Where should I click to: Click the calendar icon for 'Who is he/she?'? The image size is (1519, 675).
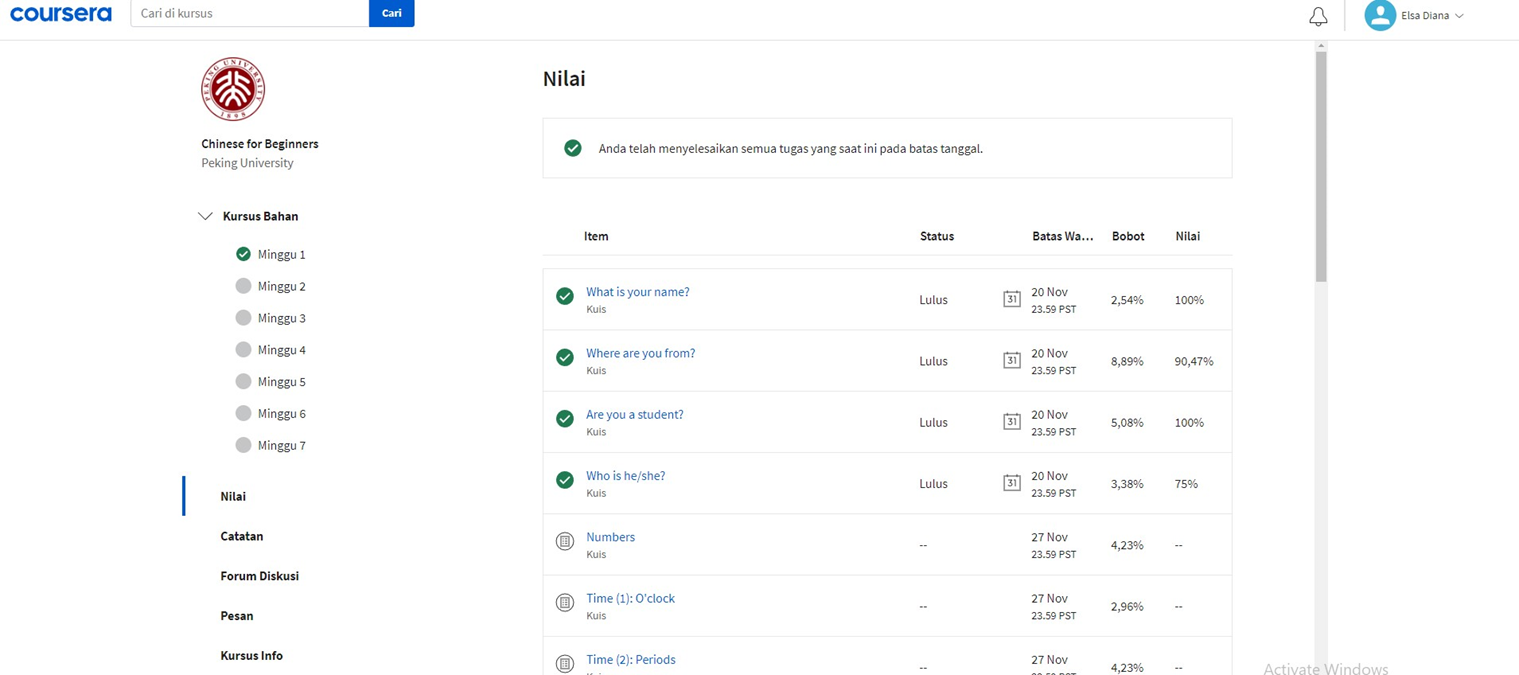(x=1012, y=483)
